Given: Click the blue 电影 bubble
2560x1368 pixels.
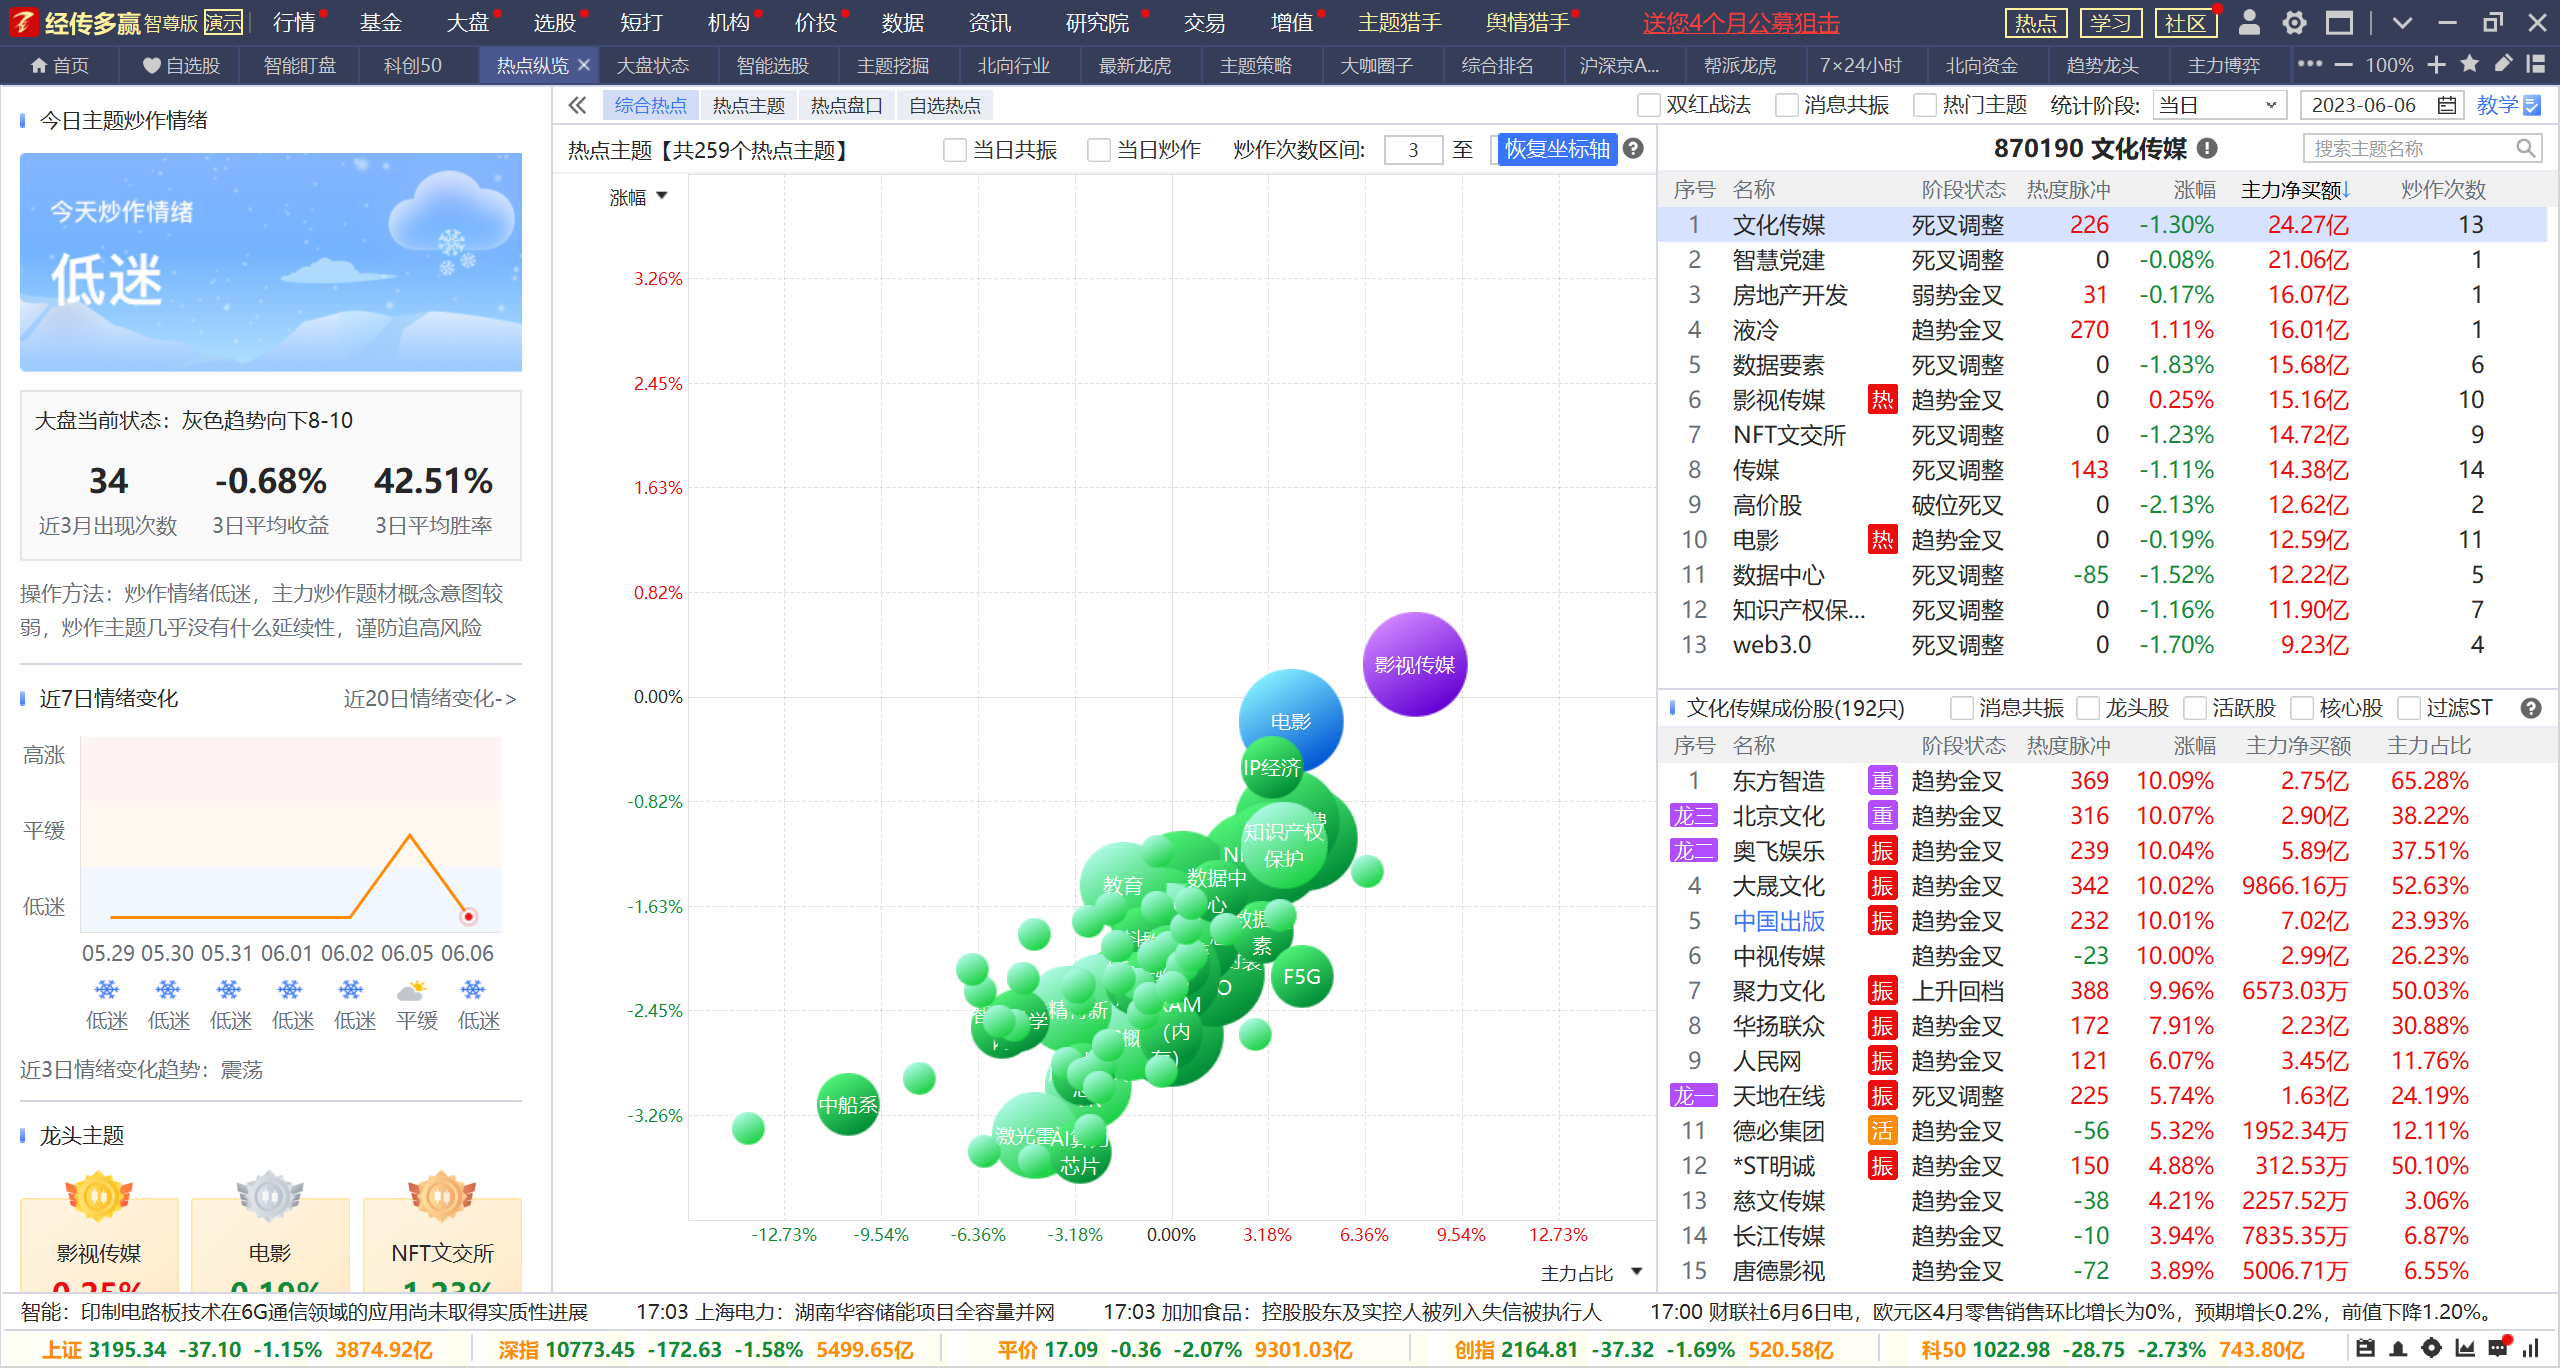Looking at the screenshot, I should (x=1290, y=718).
